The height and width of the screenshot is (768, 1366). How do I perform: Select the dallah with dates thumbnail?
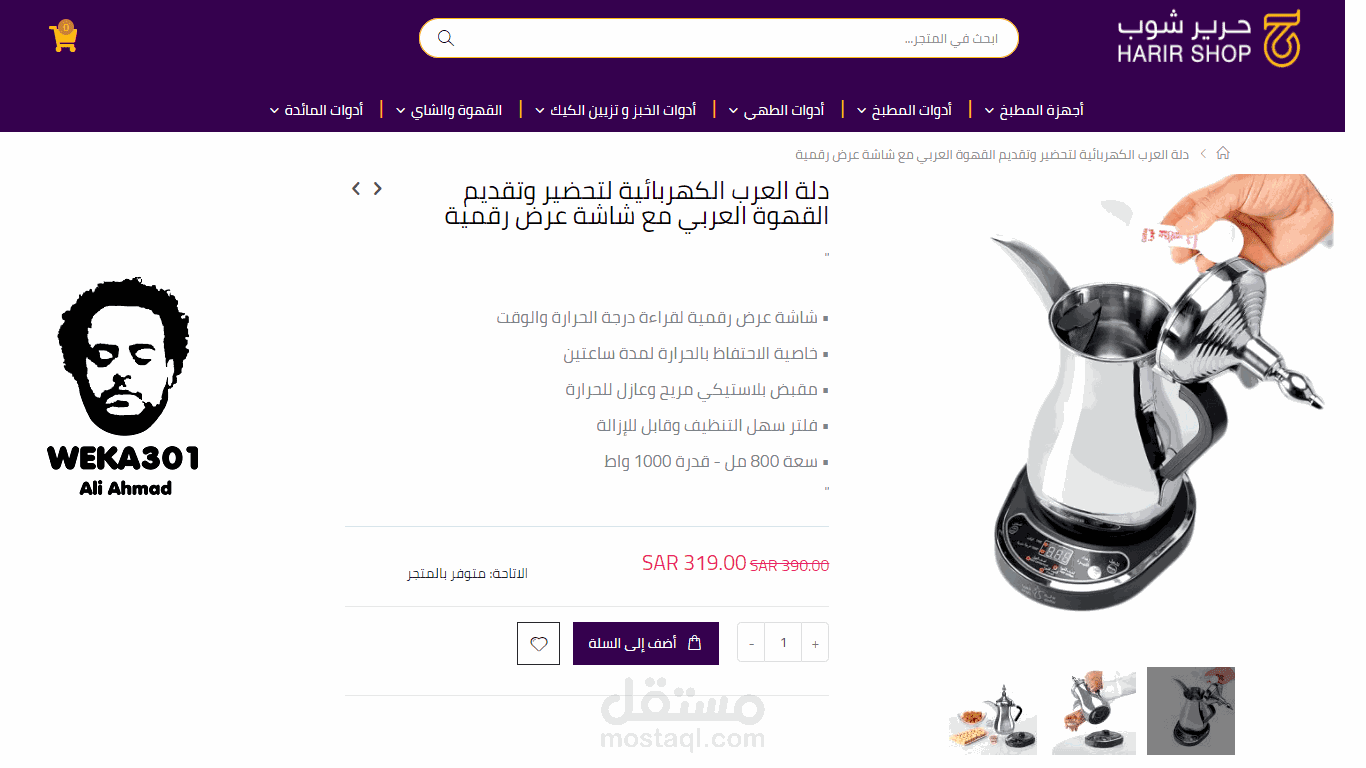pyautogui.click(x=993, y=711)
